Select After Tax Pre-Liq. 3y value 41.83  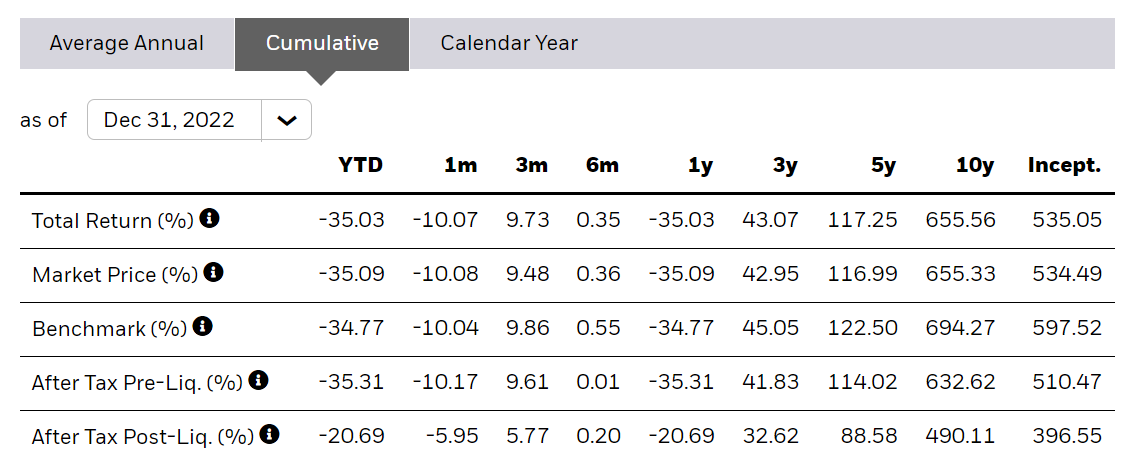(x=770, y=381)
